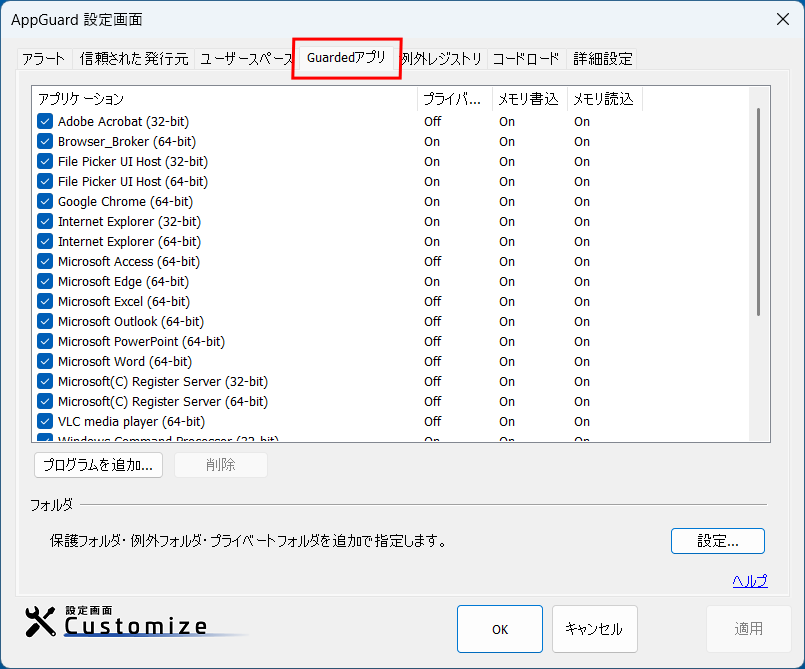Click the プログラムを追加... button

(98, 465)
